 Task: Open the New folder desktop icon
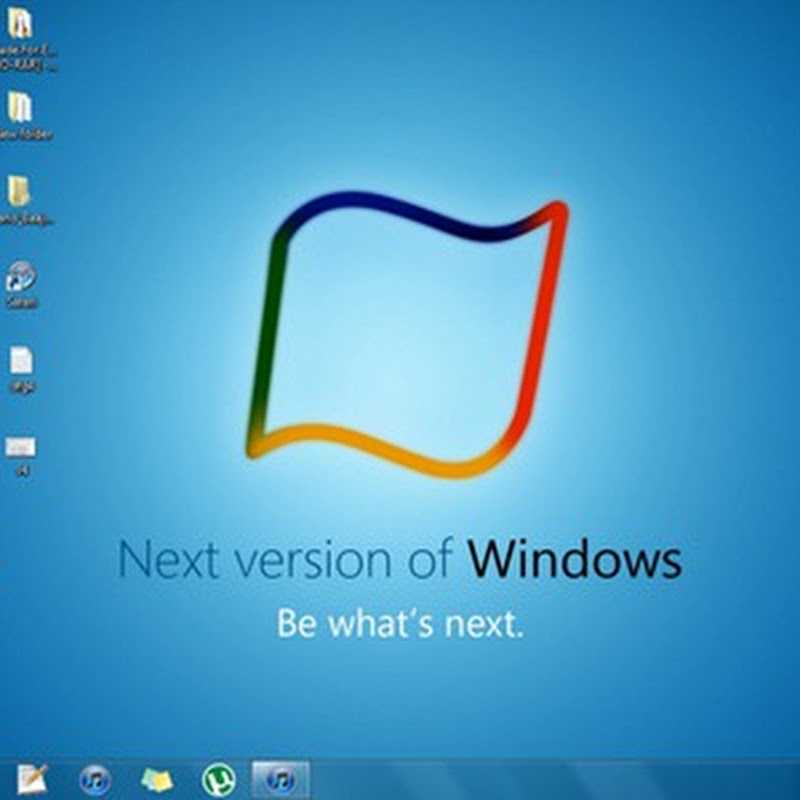19,107
